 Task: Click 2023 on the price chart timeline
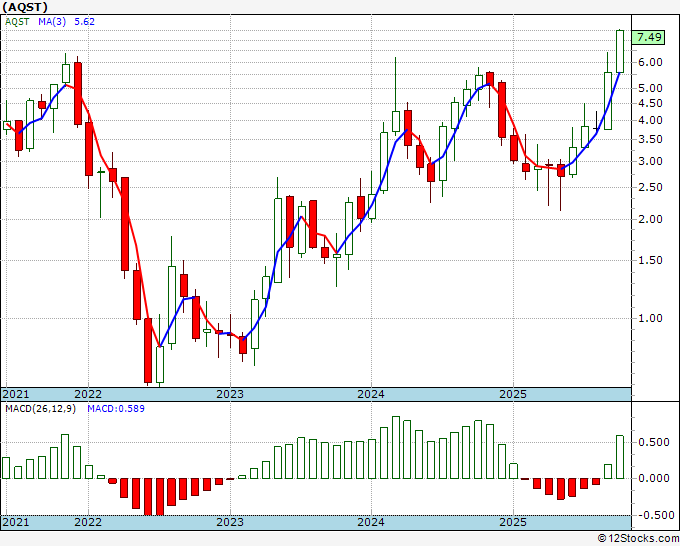230,394
